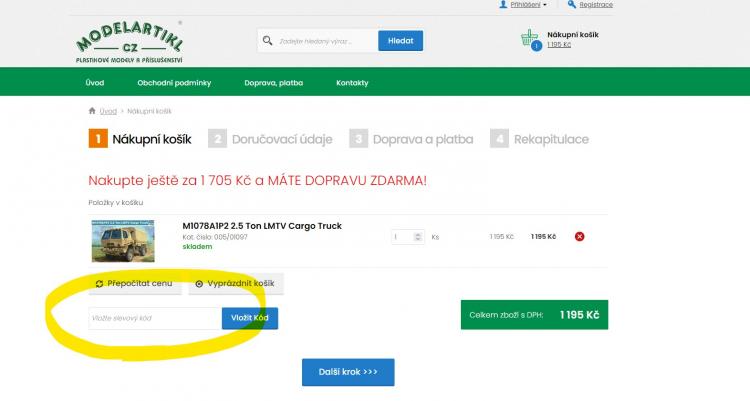Select step 4 Rekapitulace
Screen dimensions: 750x401
tap(540, 139)
